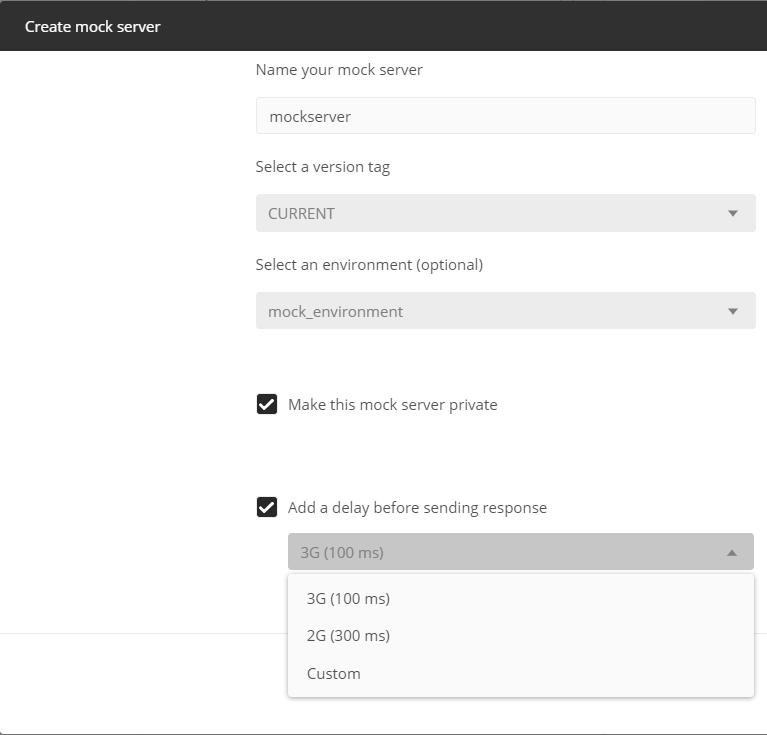Click the "Create mock server" header title

click(x=93, y=27)
